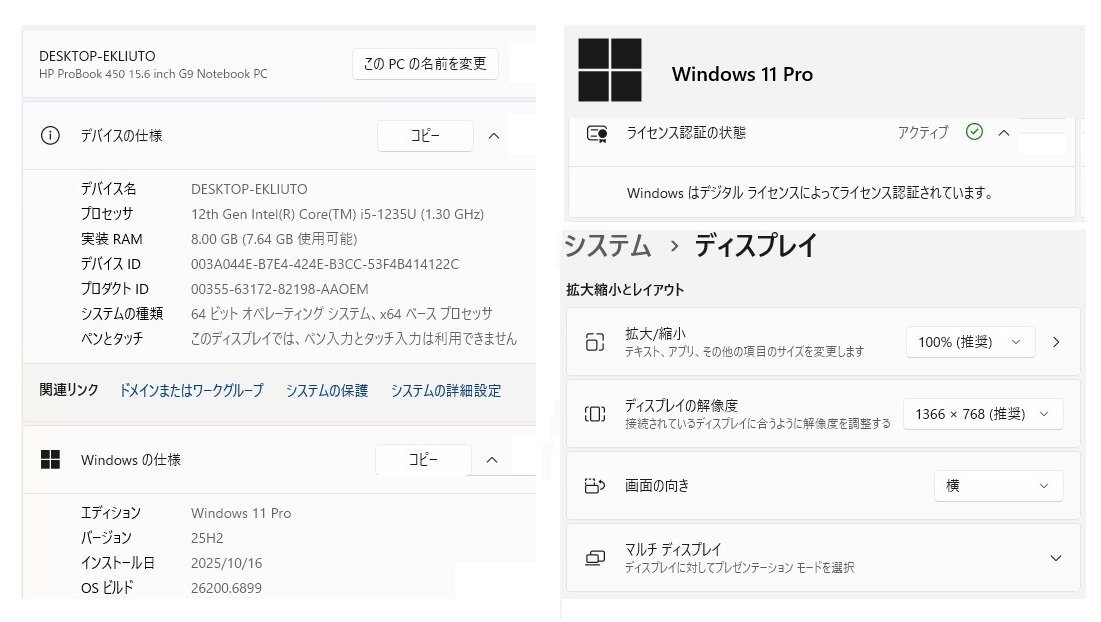Click the 関連リンク label
Screen dimensions: 1101x622
pyautogui.click(x=69, y=390)
